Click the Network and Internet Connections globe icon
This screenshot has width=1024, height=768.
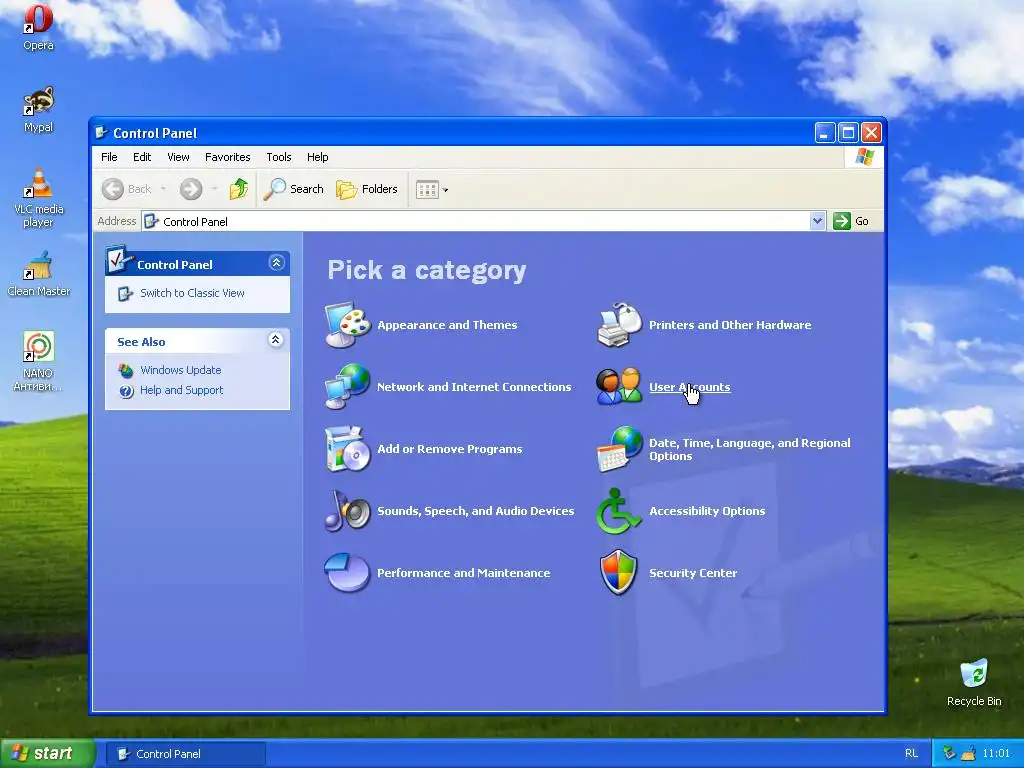[348, 387]
